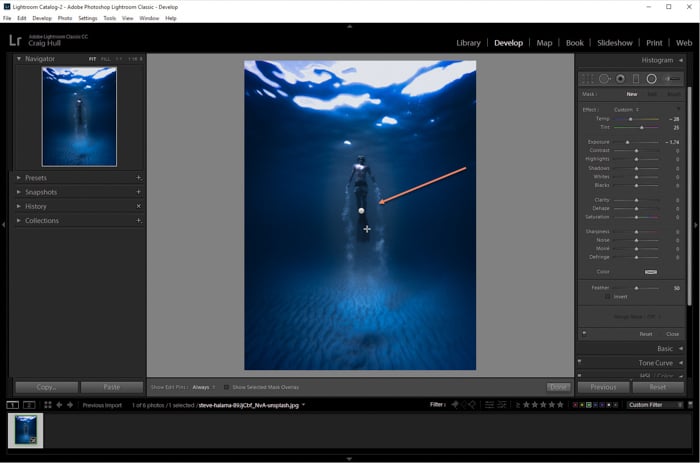700x463 pixels.
Task: Open the Settings menu
Action: click(88, 18)
